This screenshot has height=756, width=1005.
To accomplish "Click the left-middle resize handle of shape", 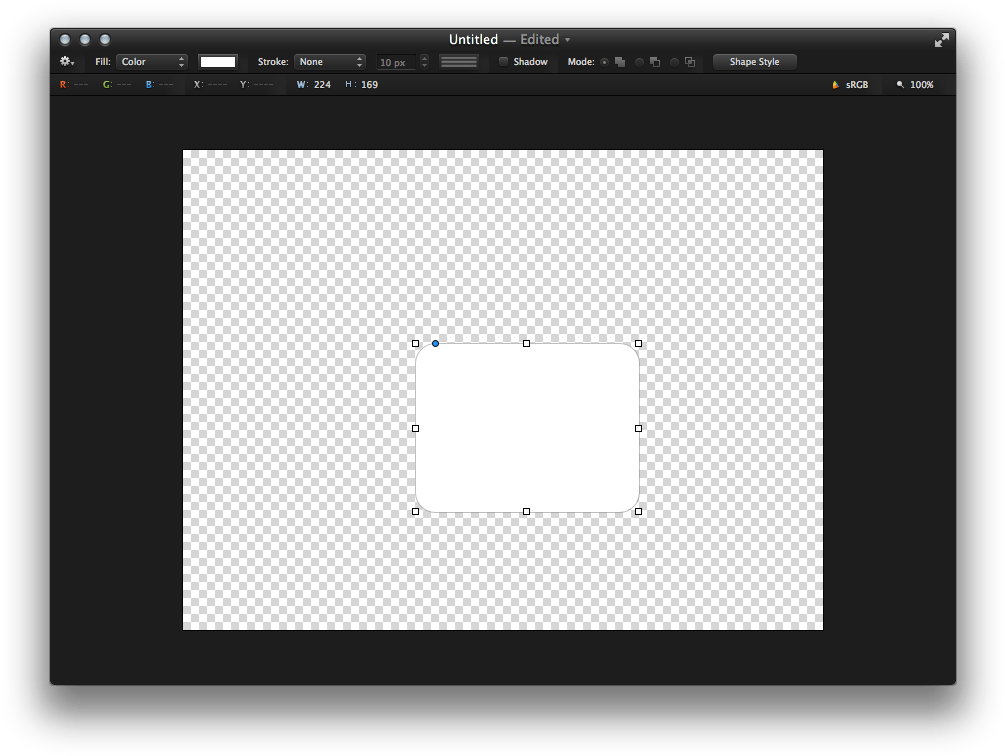I will [x=415, y=428].
